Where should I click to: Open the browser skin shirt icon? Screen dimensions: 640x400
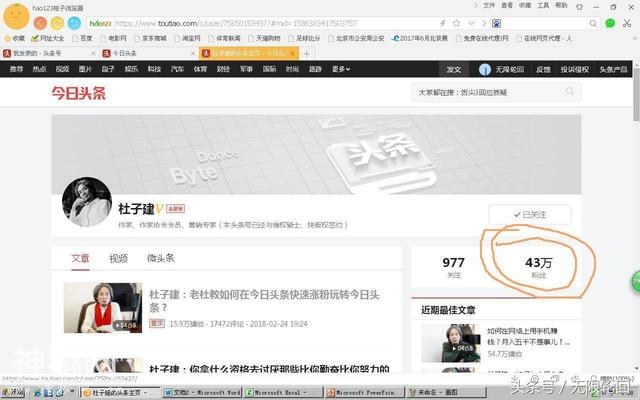click(579, 6)
